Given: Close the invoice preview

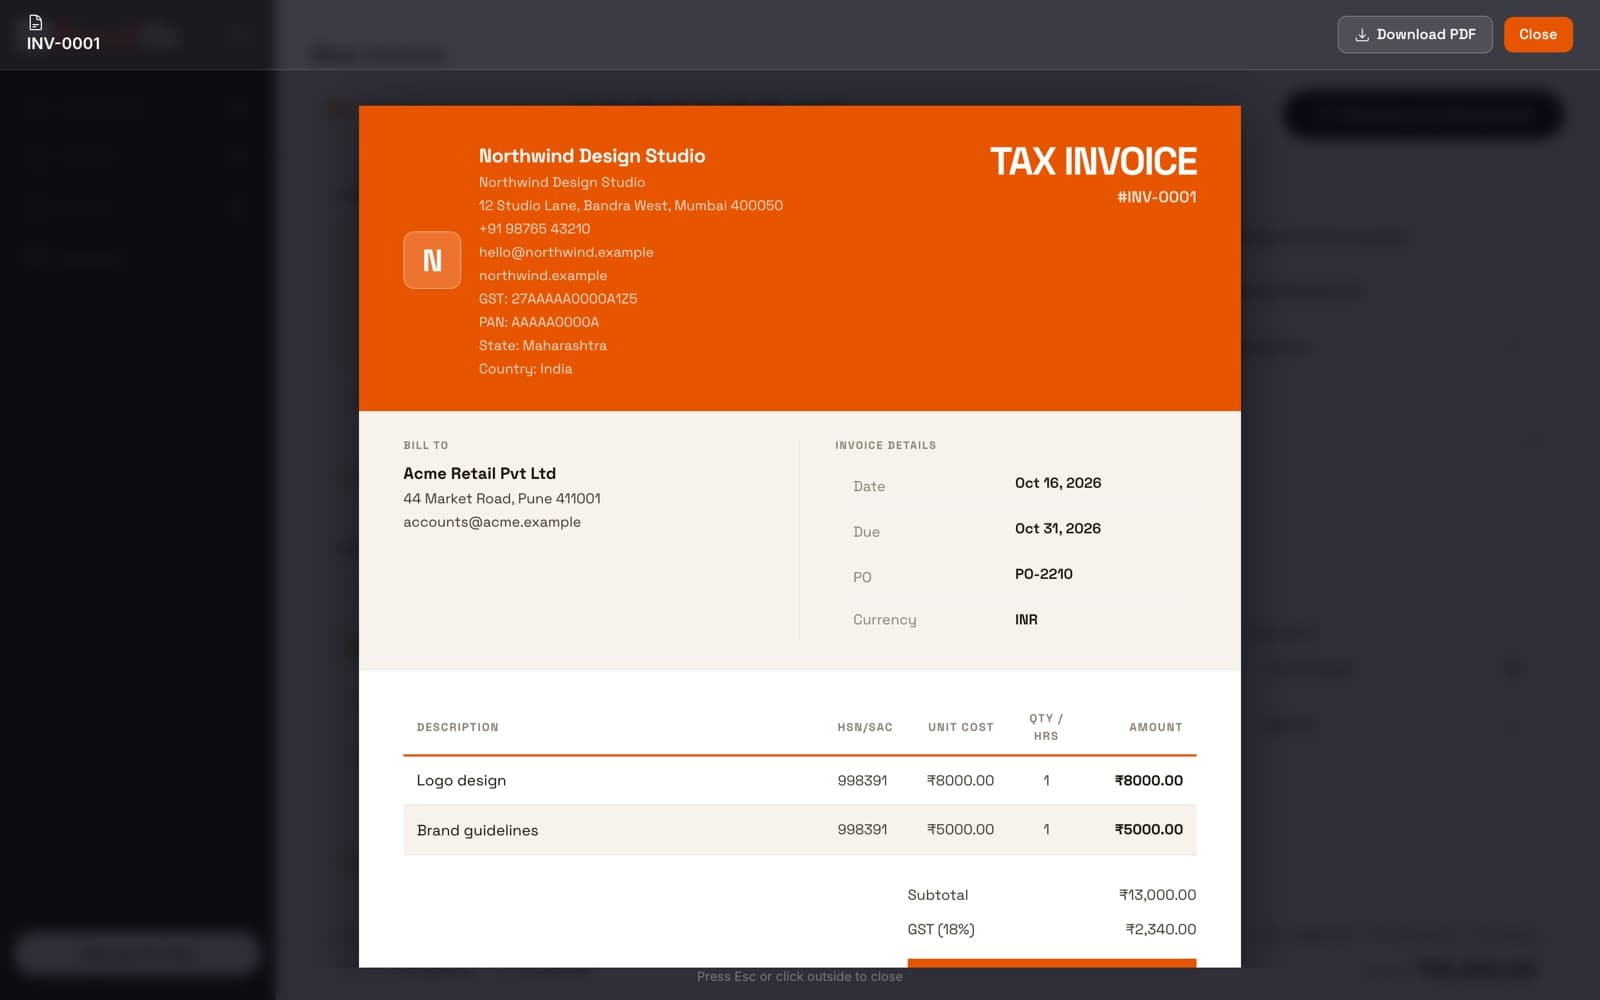Looking at the screenshot, I should tap(1538, 34).
